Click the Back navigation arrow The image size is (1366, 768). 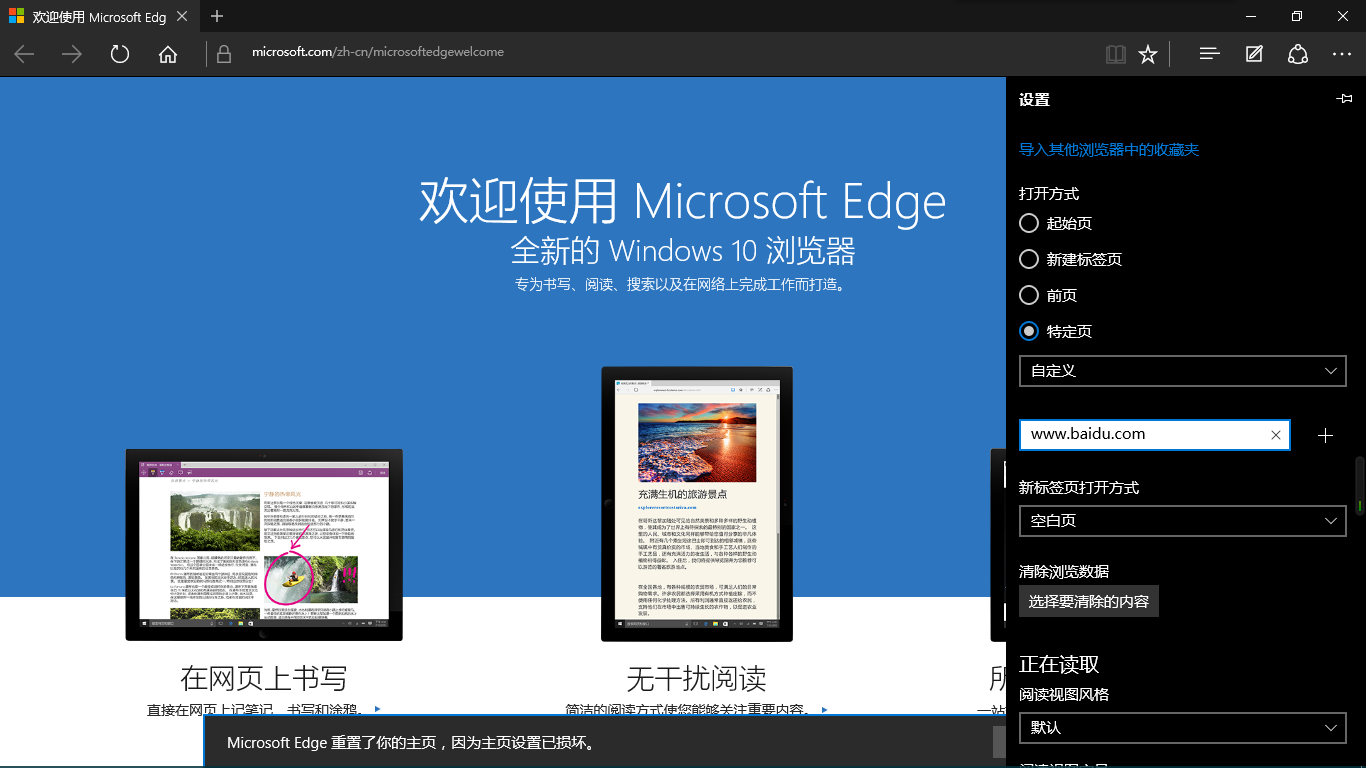[x=23, y=54]
